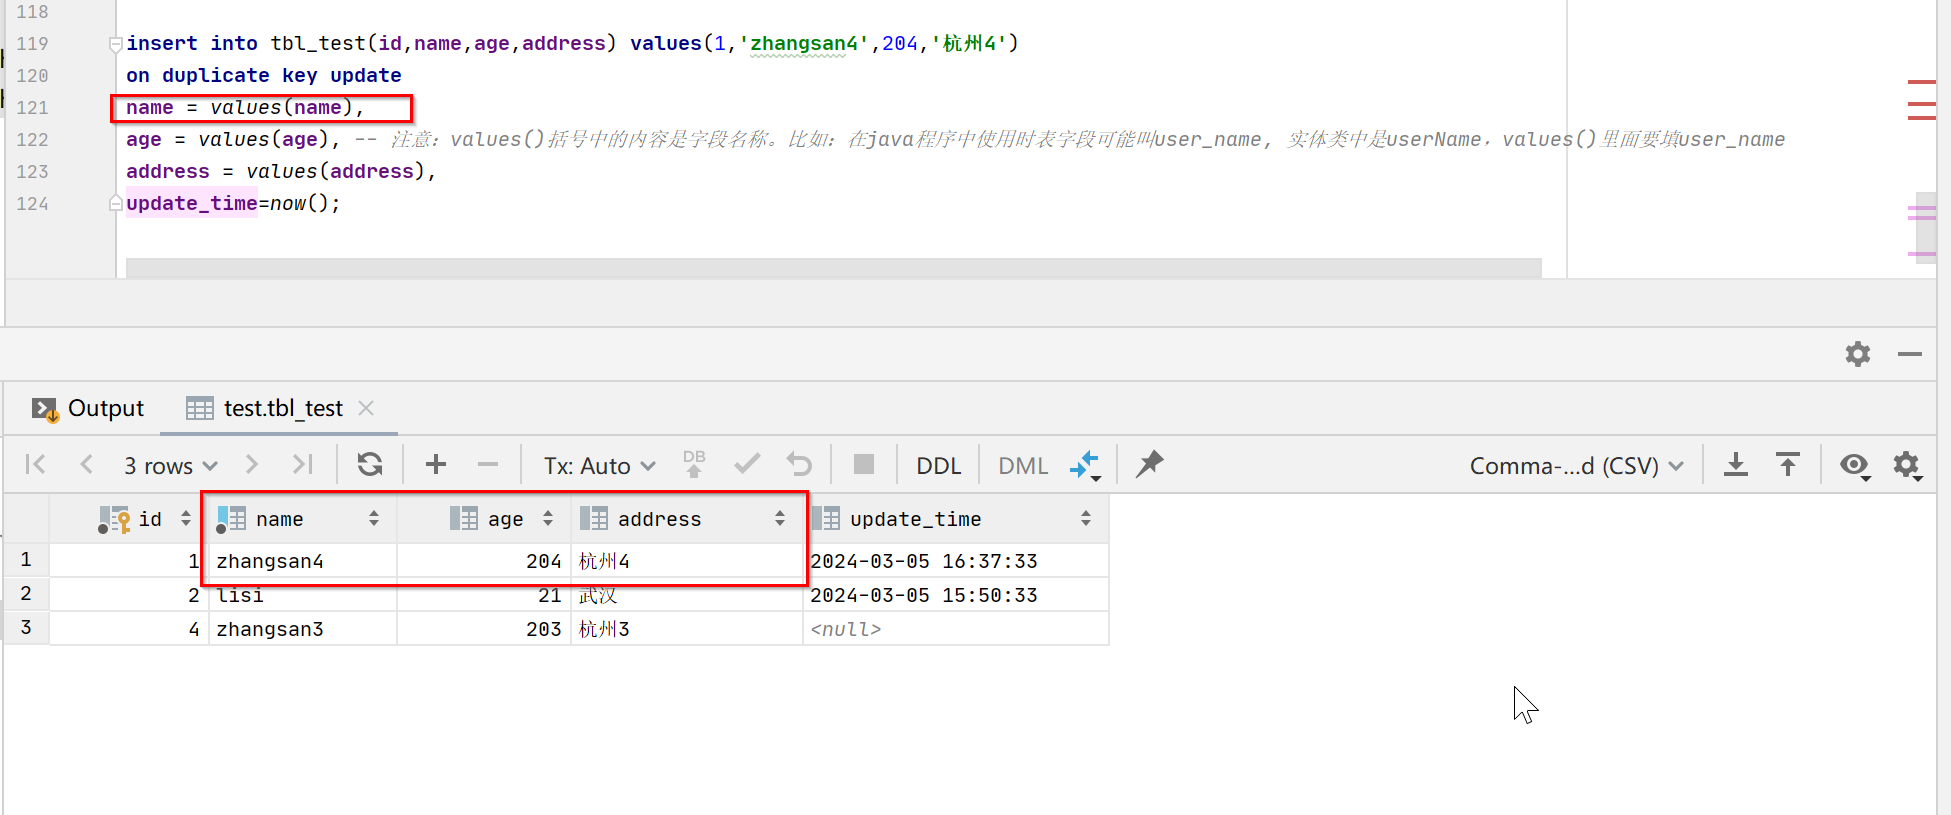Click the 'zhangsan4' string literal in editor

pyautogui.click(x=804, y=43)
